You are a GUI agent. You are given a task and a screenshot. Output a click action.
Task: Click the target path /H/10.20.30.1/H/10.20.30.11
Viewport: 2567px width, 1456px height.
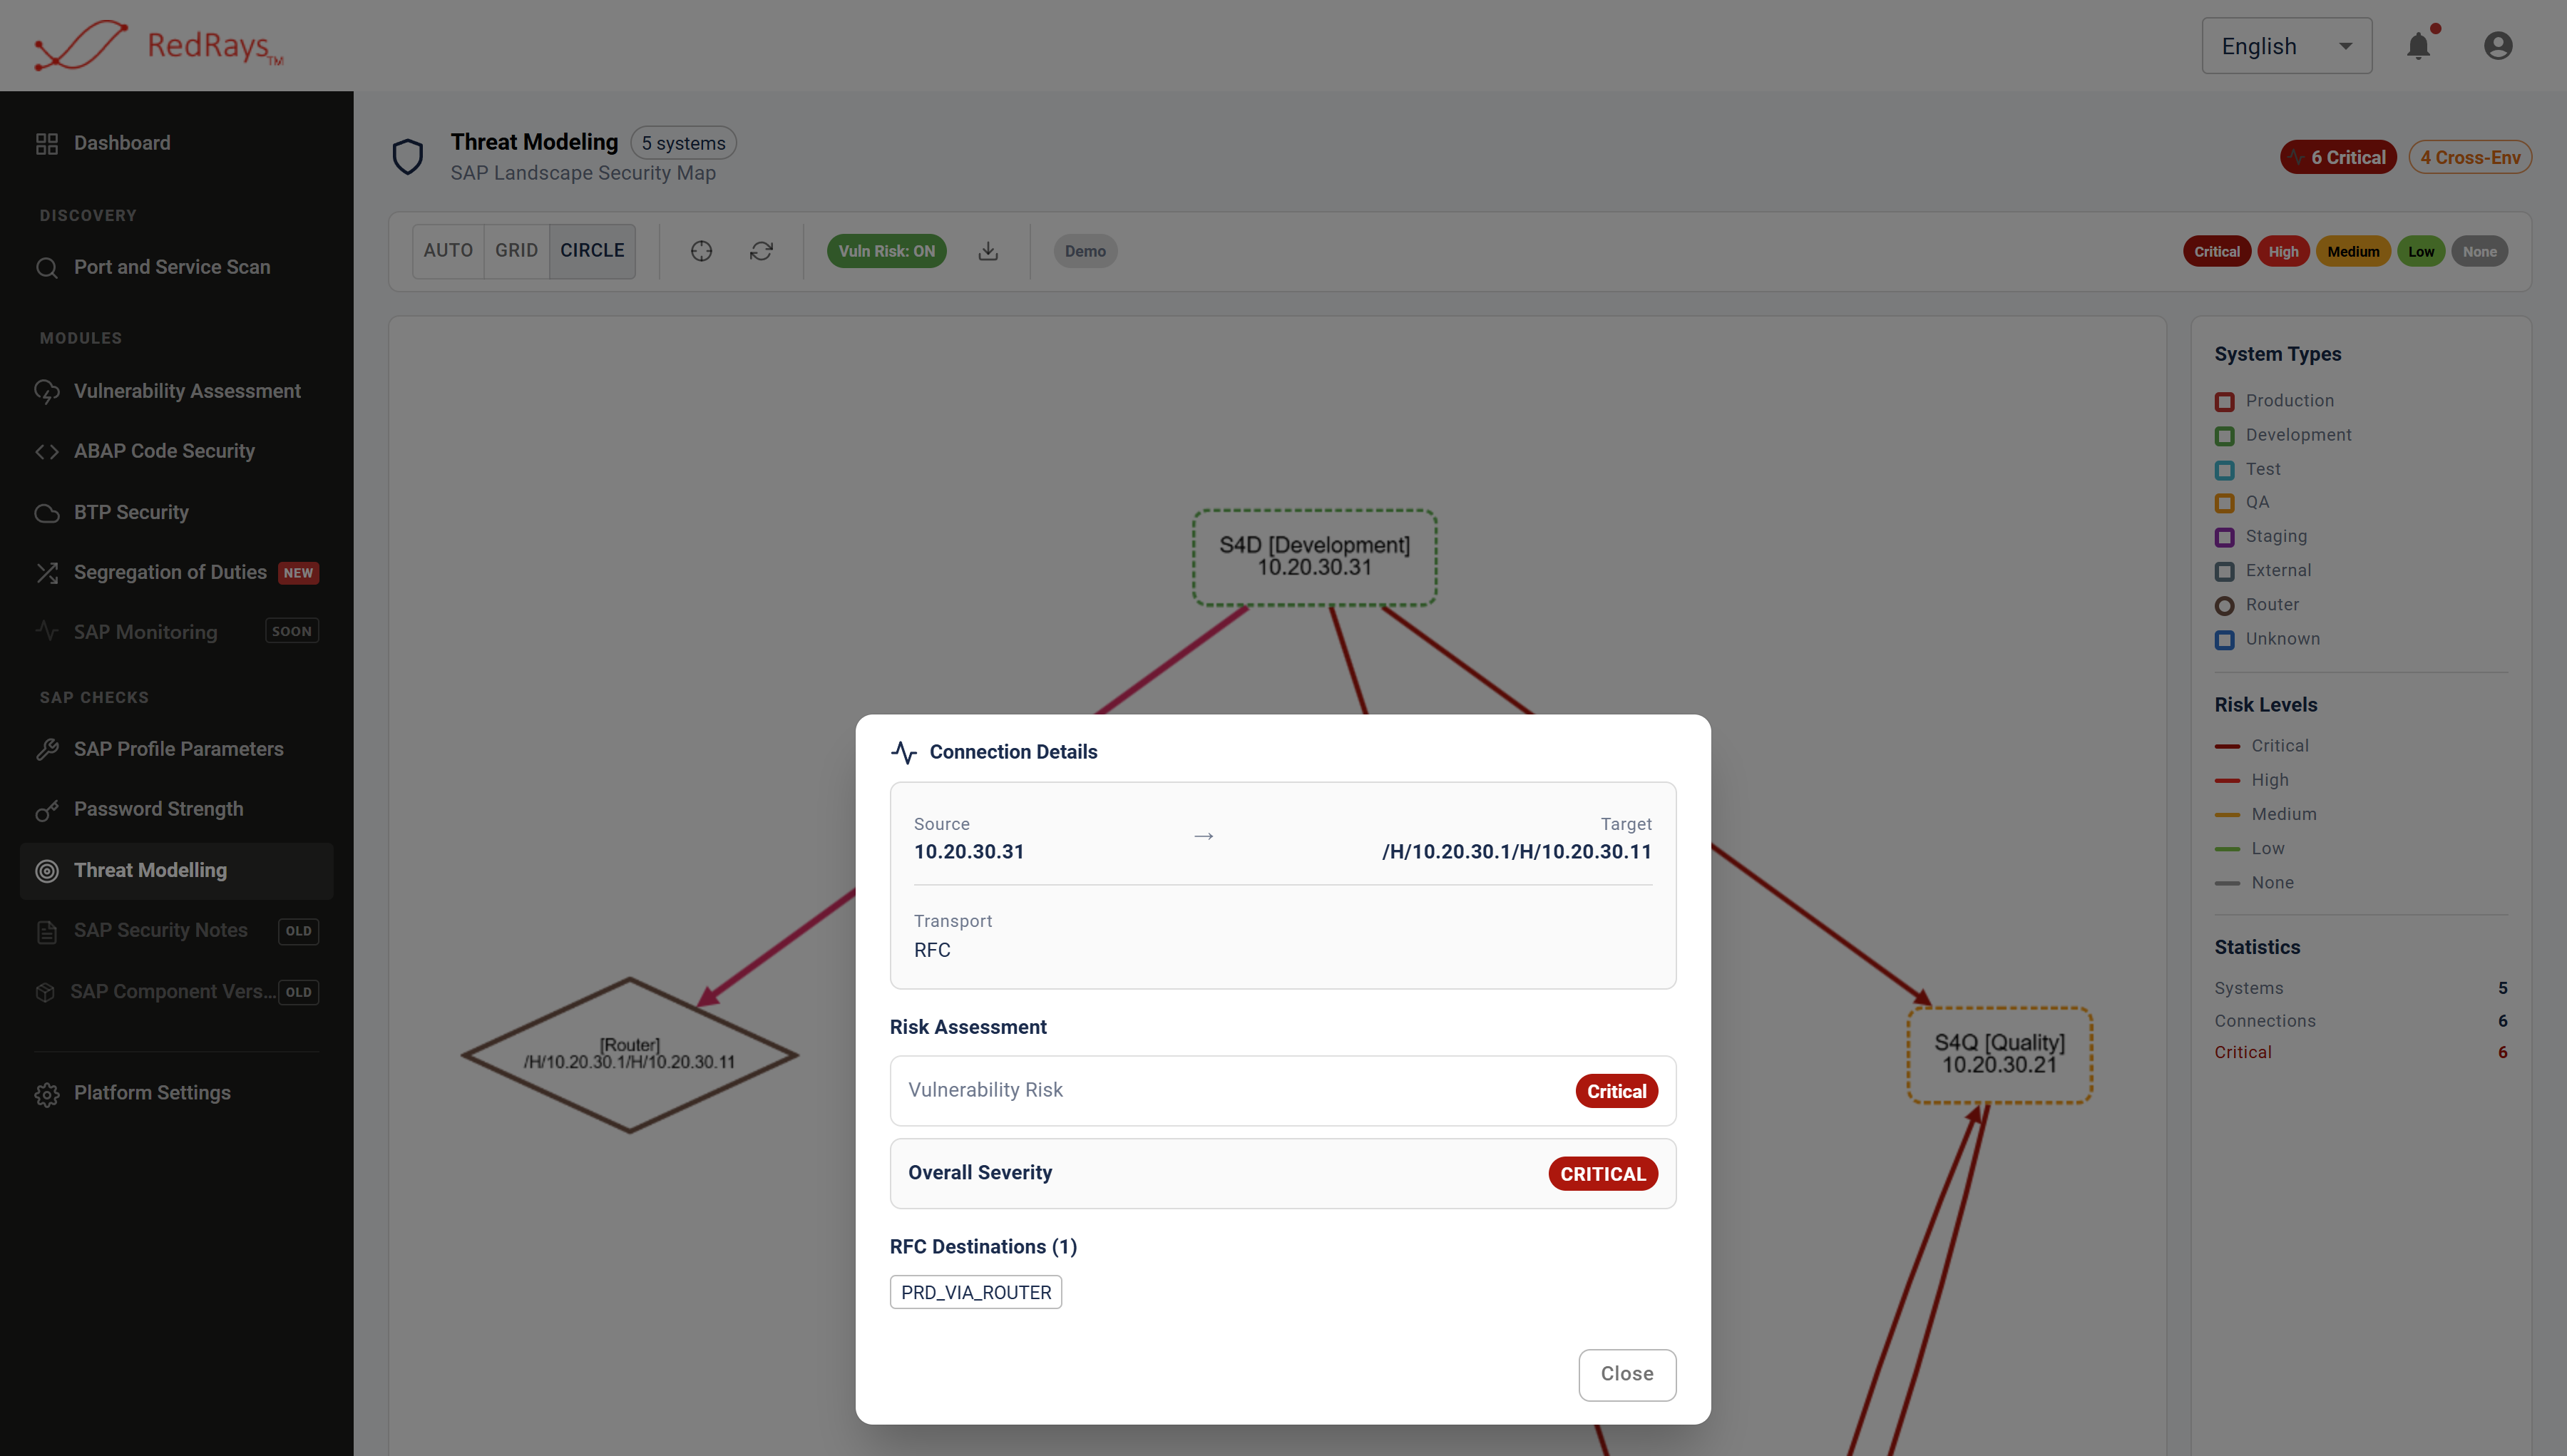(1517, 852)
